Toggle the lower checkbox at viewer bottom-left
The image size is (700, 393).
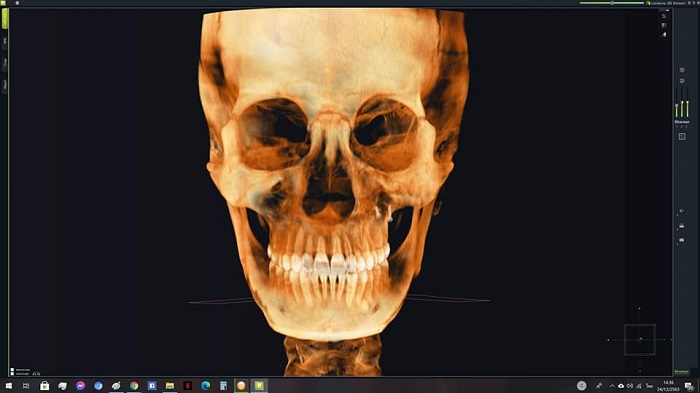pos(12,374)
